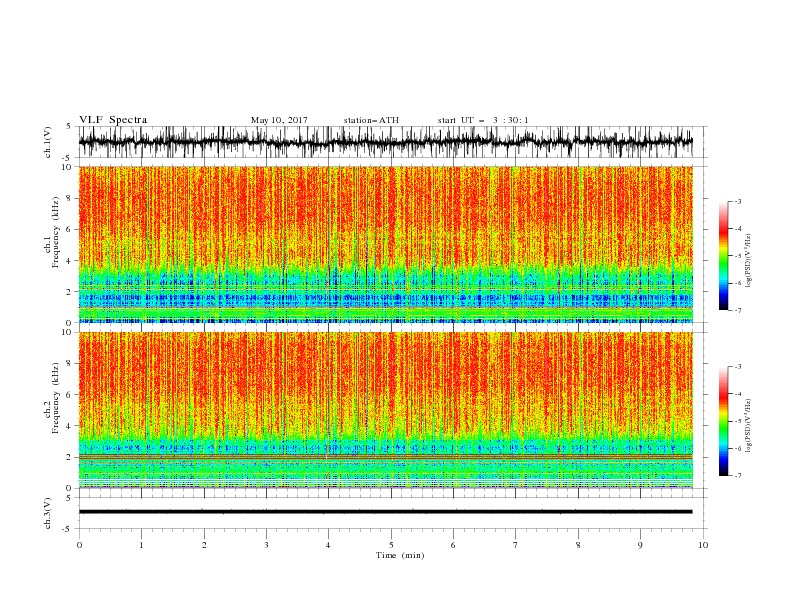Click the ch.3 voltage trace

385,512
